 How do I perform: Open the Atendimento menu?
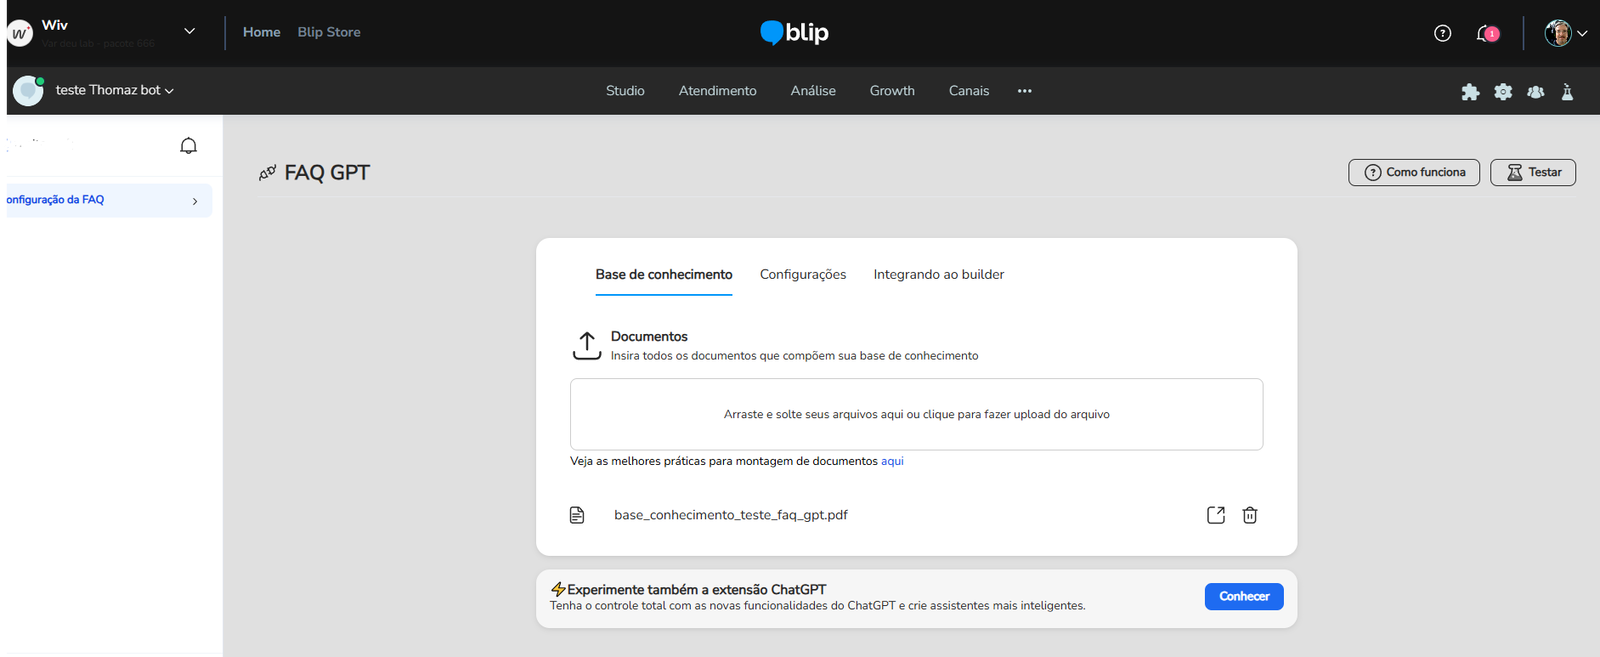(x=718, y=91)
